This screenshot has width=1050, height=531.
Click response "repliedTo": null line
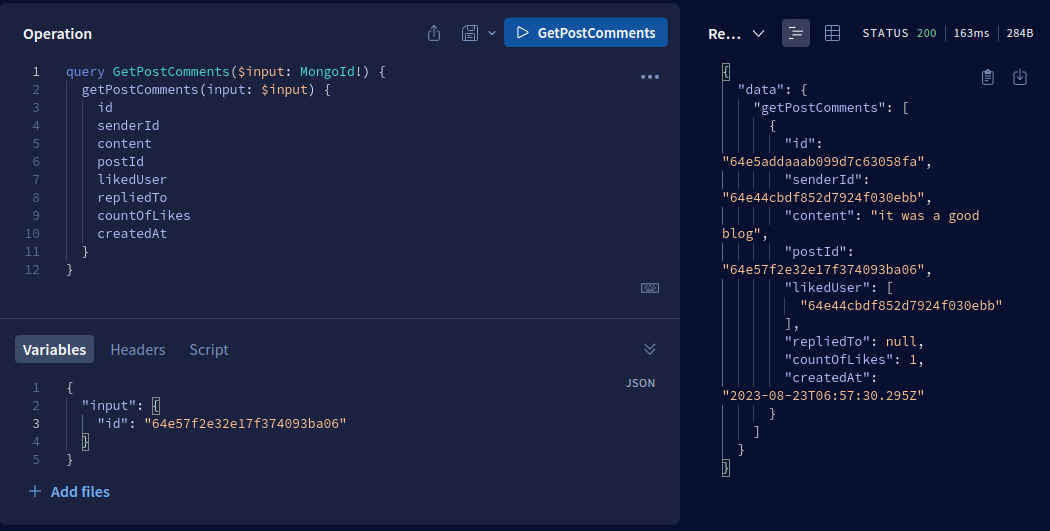coord(854,342)
